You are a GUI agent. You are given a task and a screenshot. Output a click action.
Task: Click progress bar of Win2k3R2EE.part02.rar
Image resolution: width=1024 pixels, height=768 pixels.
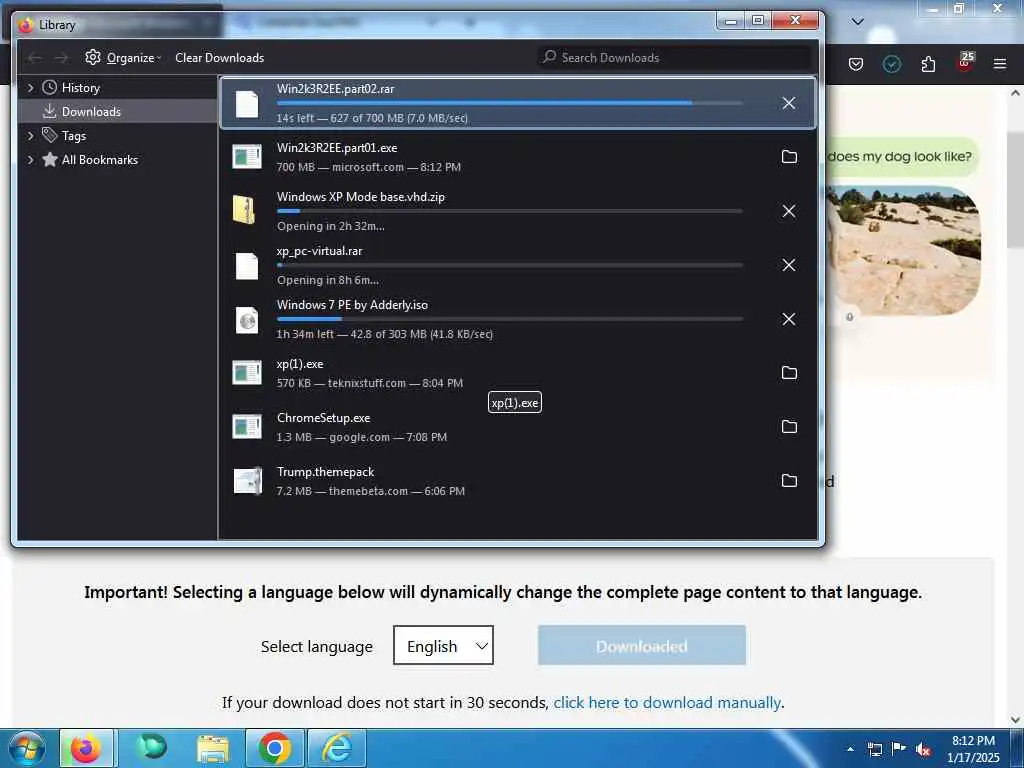pos(510,103)
